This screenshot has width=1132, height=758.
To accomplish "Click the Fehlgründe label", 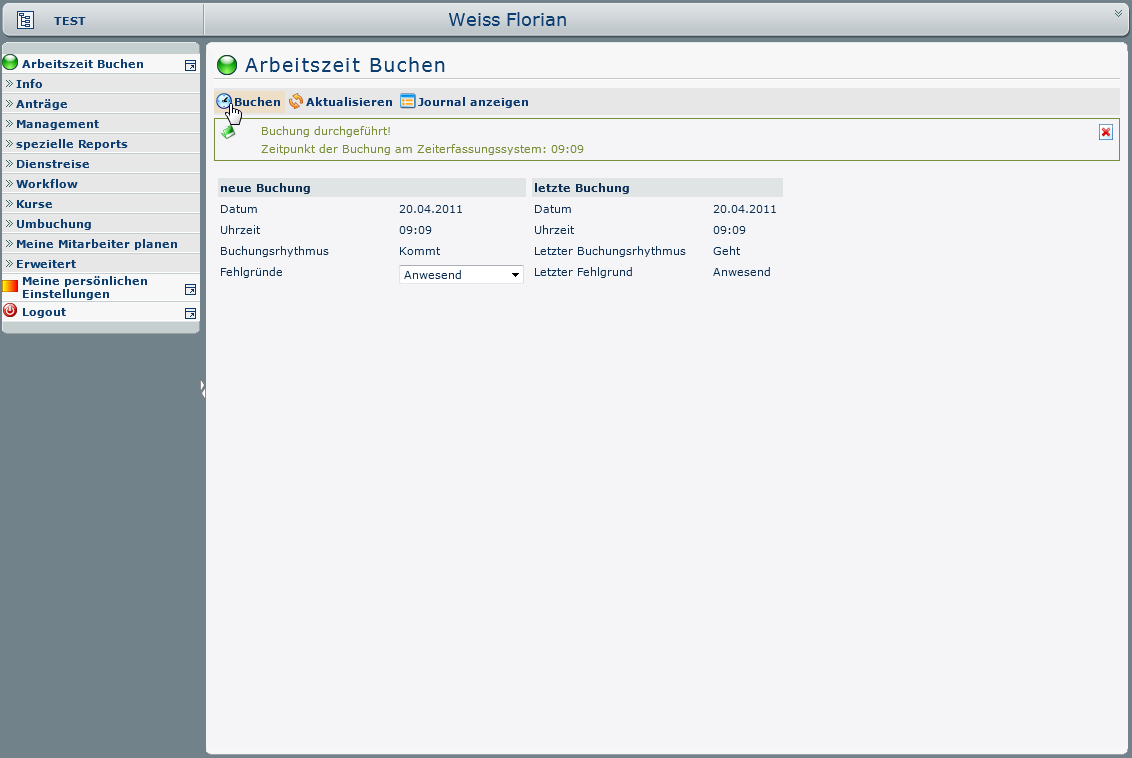I will pyautogui.click(x=251, y=272).
